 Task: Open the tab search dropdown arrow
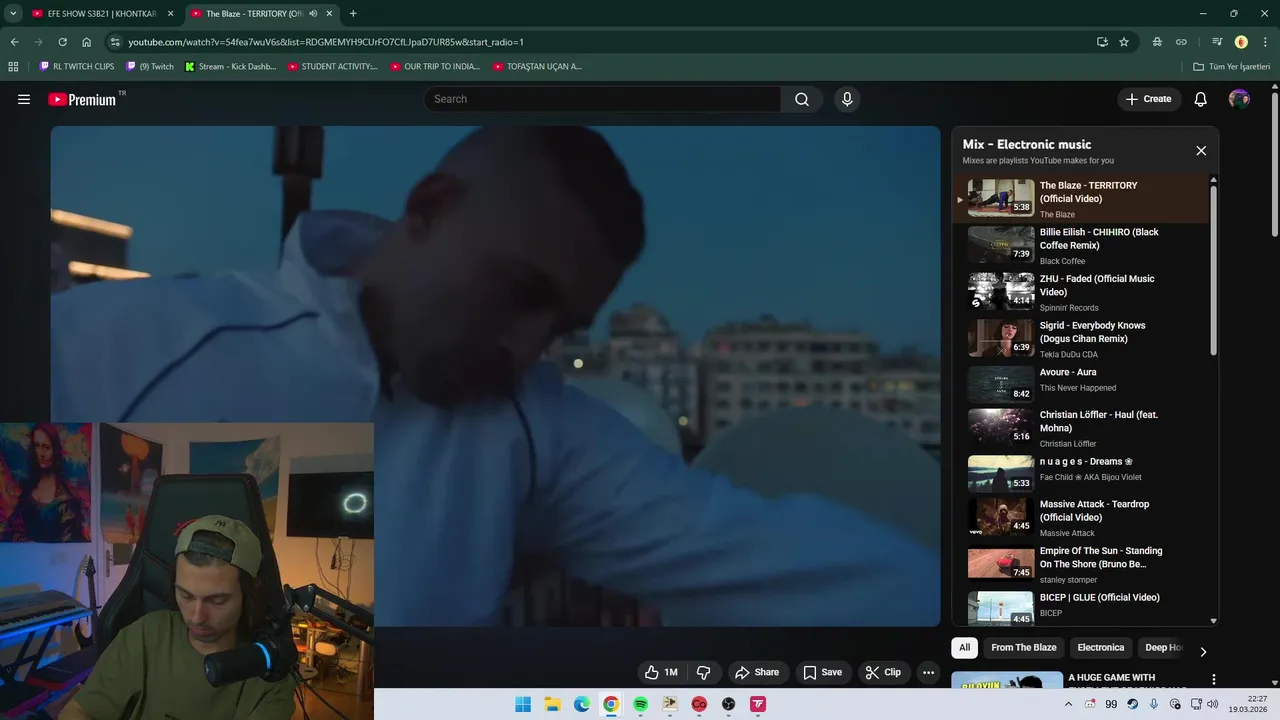click(12, 14)
